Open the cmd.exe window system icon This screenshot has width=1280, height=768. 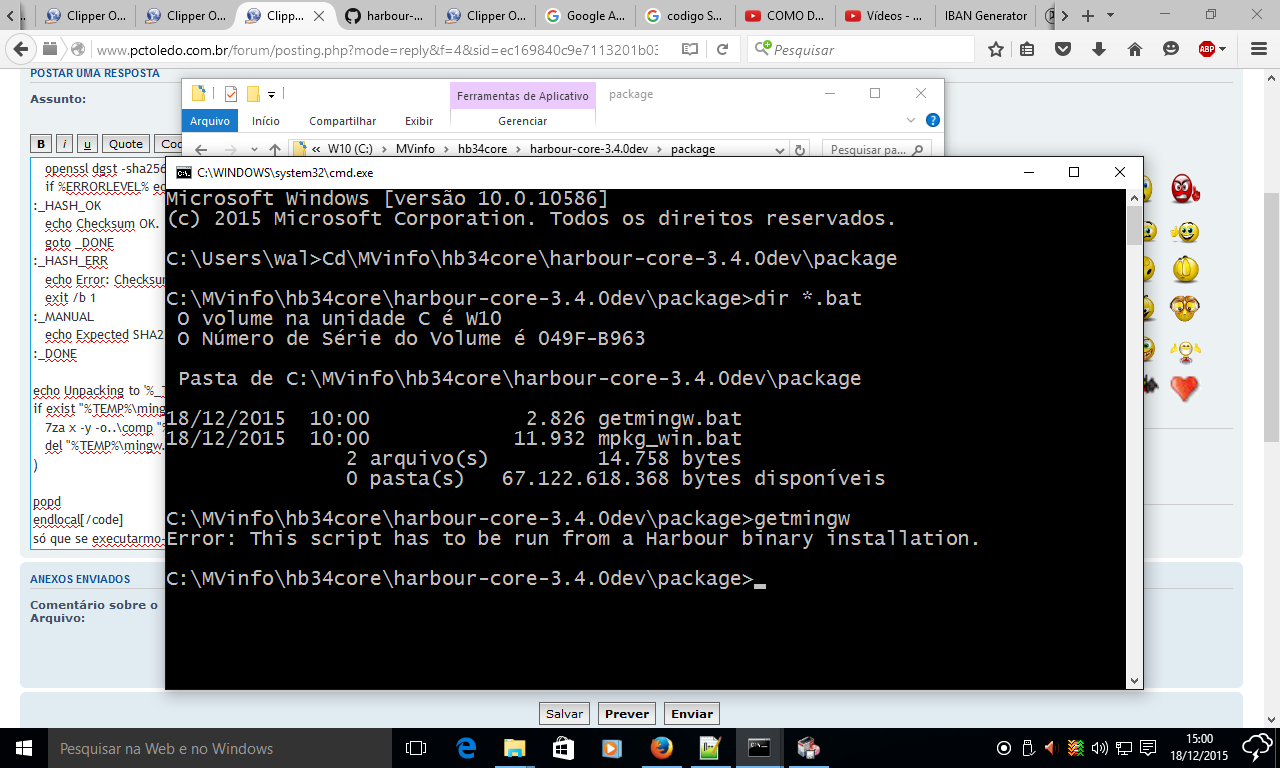coord(183,172)
